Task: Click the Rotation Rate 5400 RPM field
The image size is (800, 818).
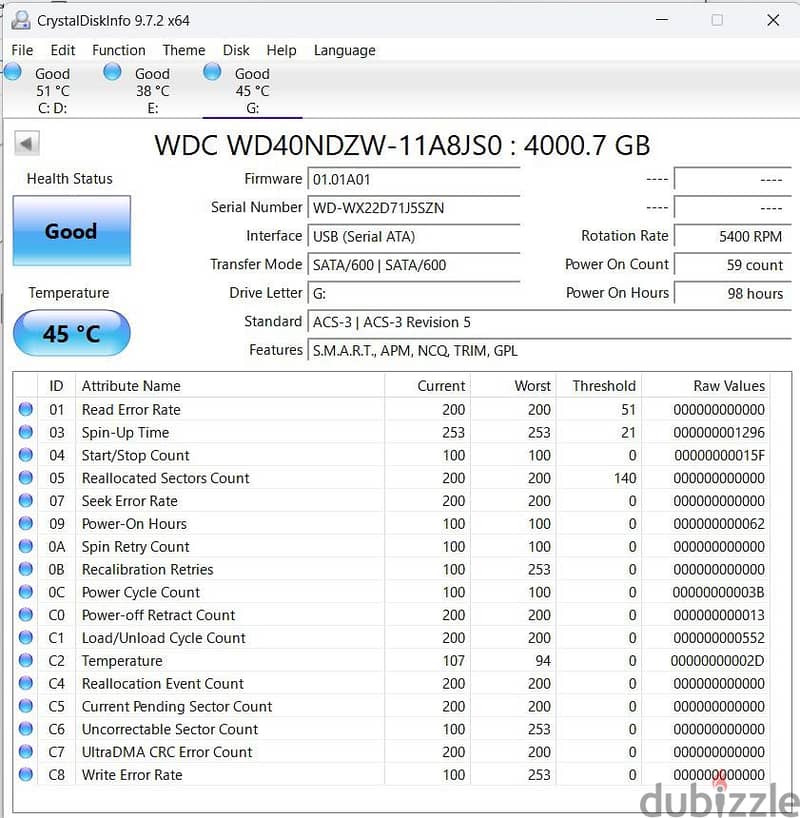Action: 733,236
